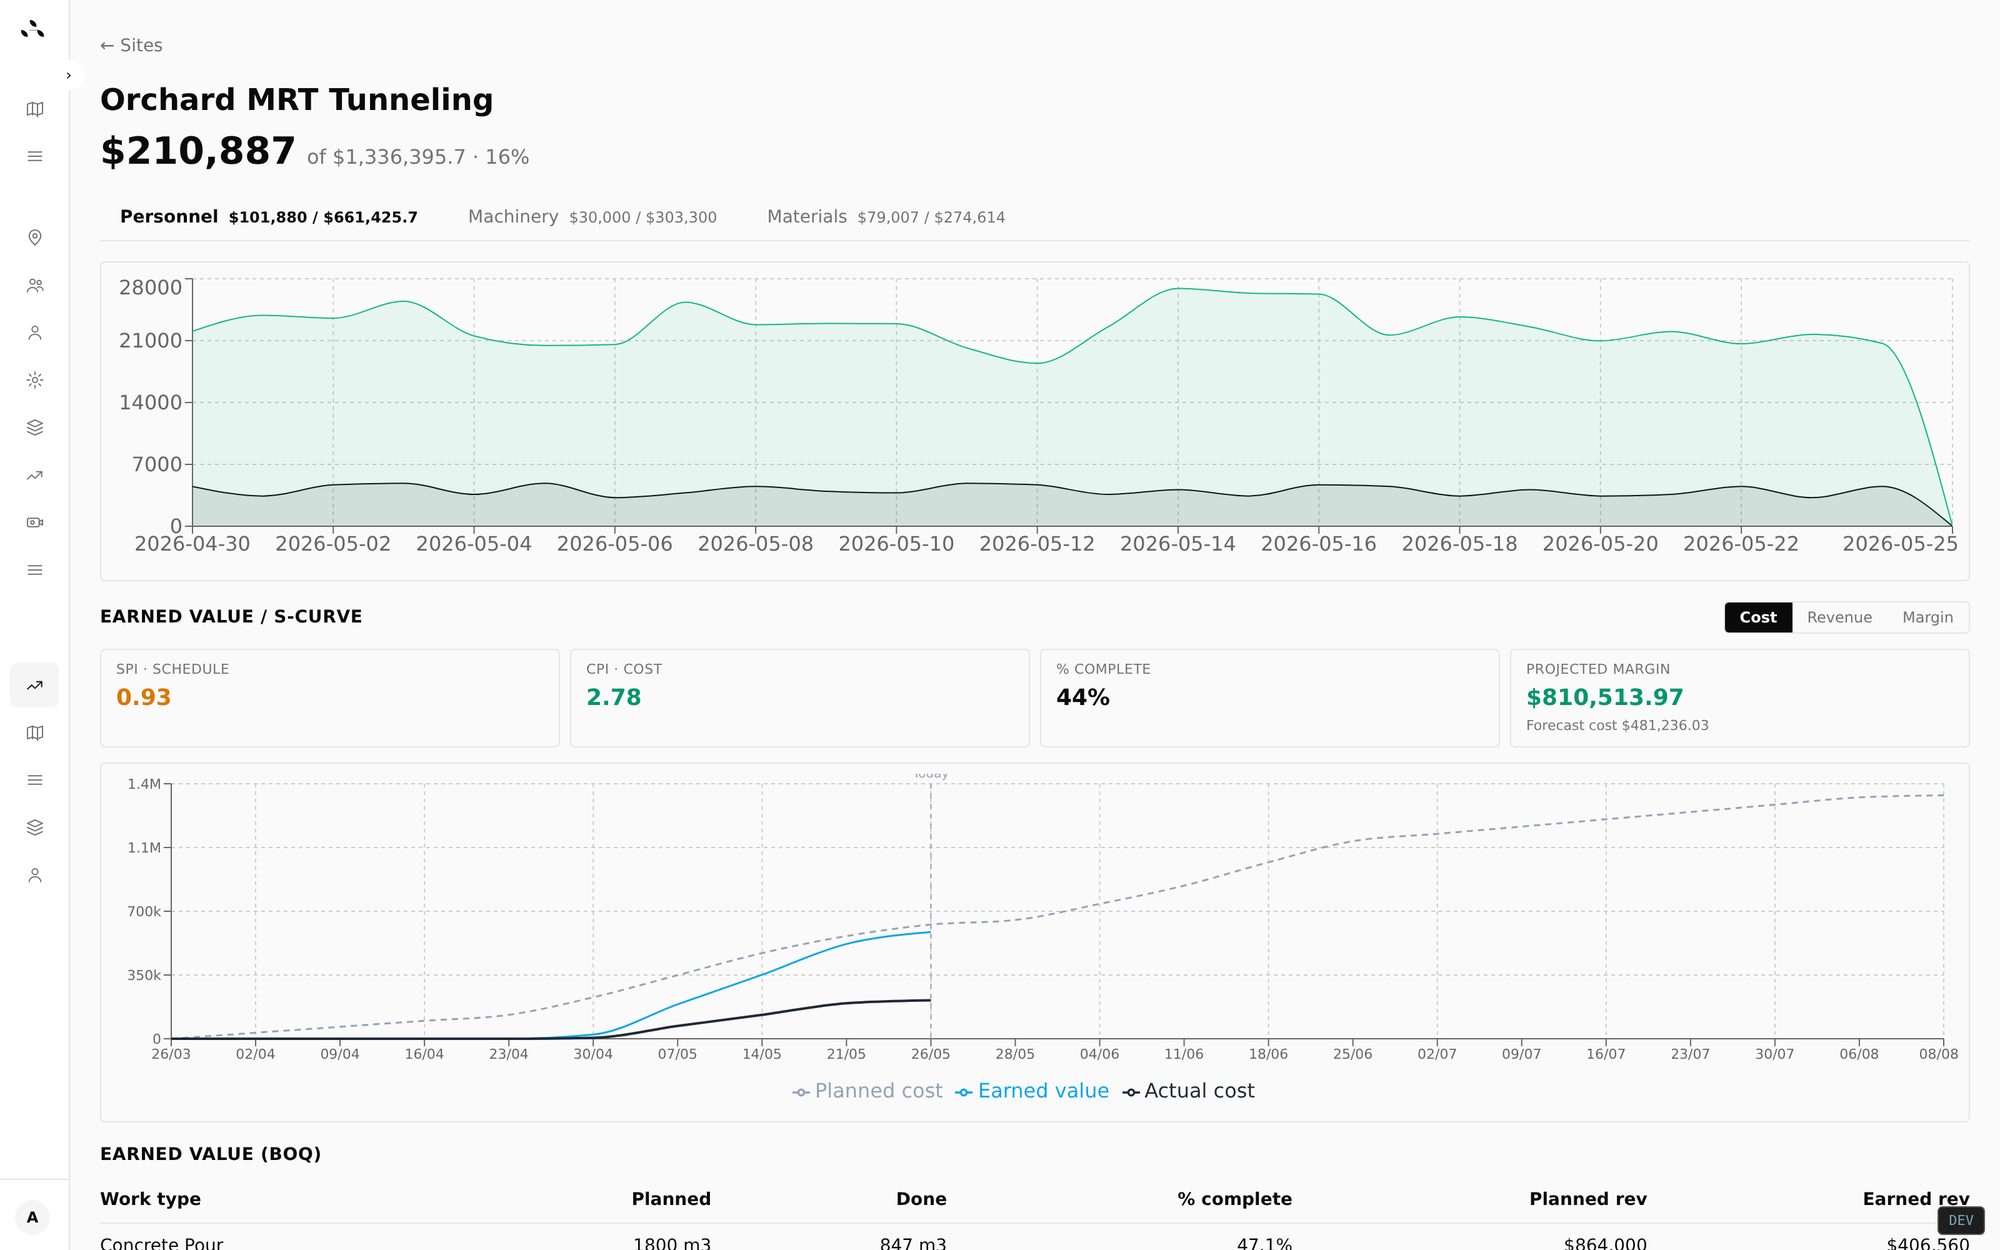Click the $210,887 total spent value
2000x1250 pixels.
198,151
